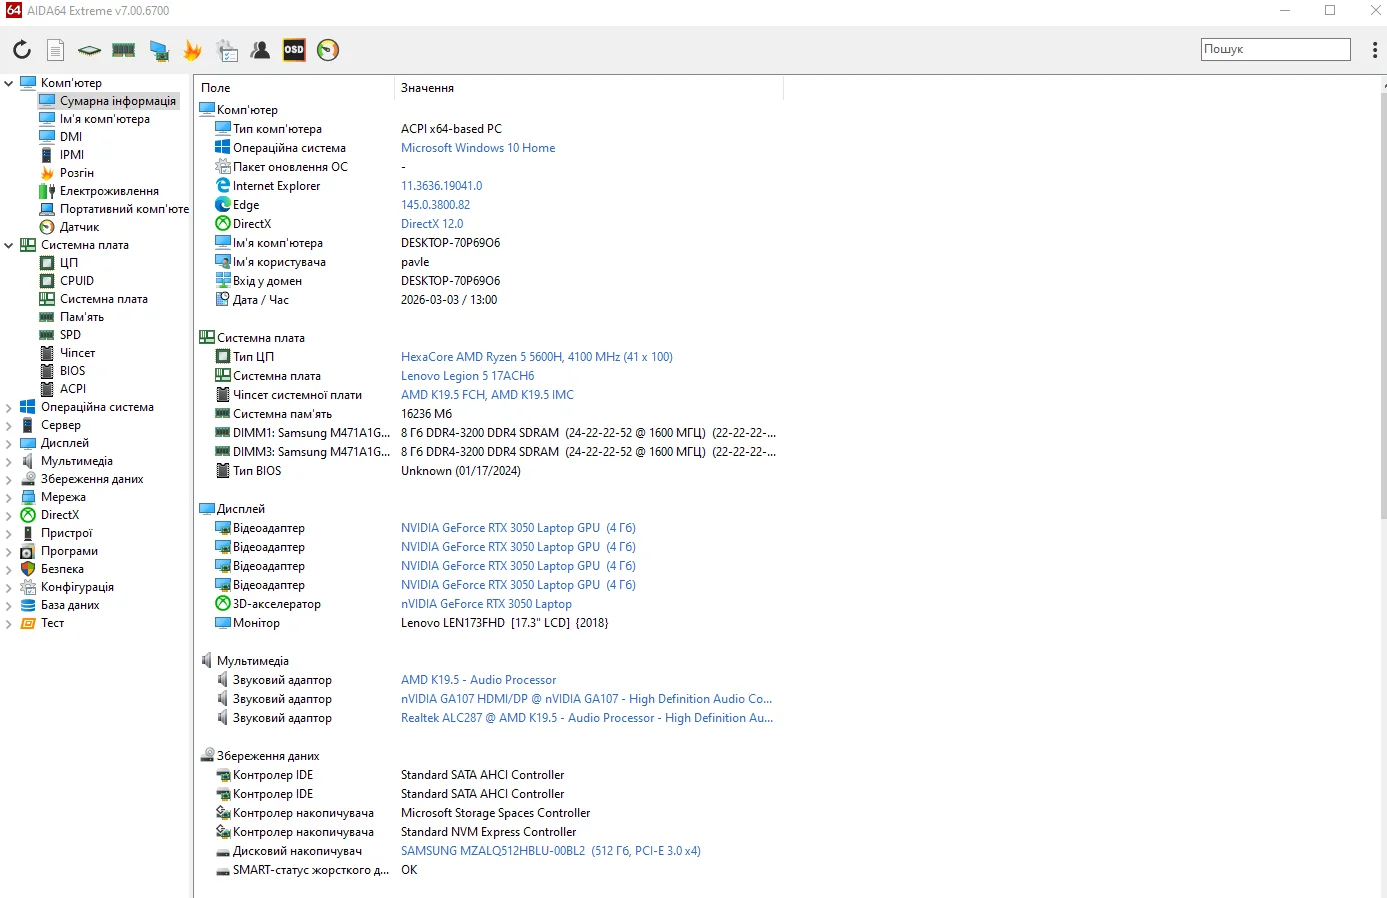
Task: Open the DMI tree item
Action: point(71,137)
